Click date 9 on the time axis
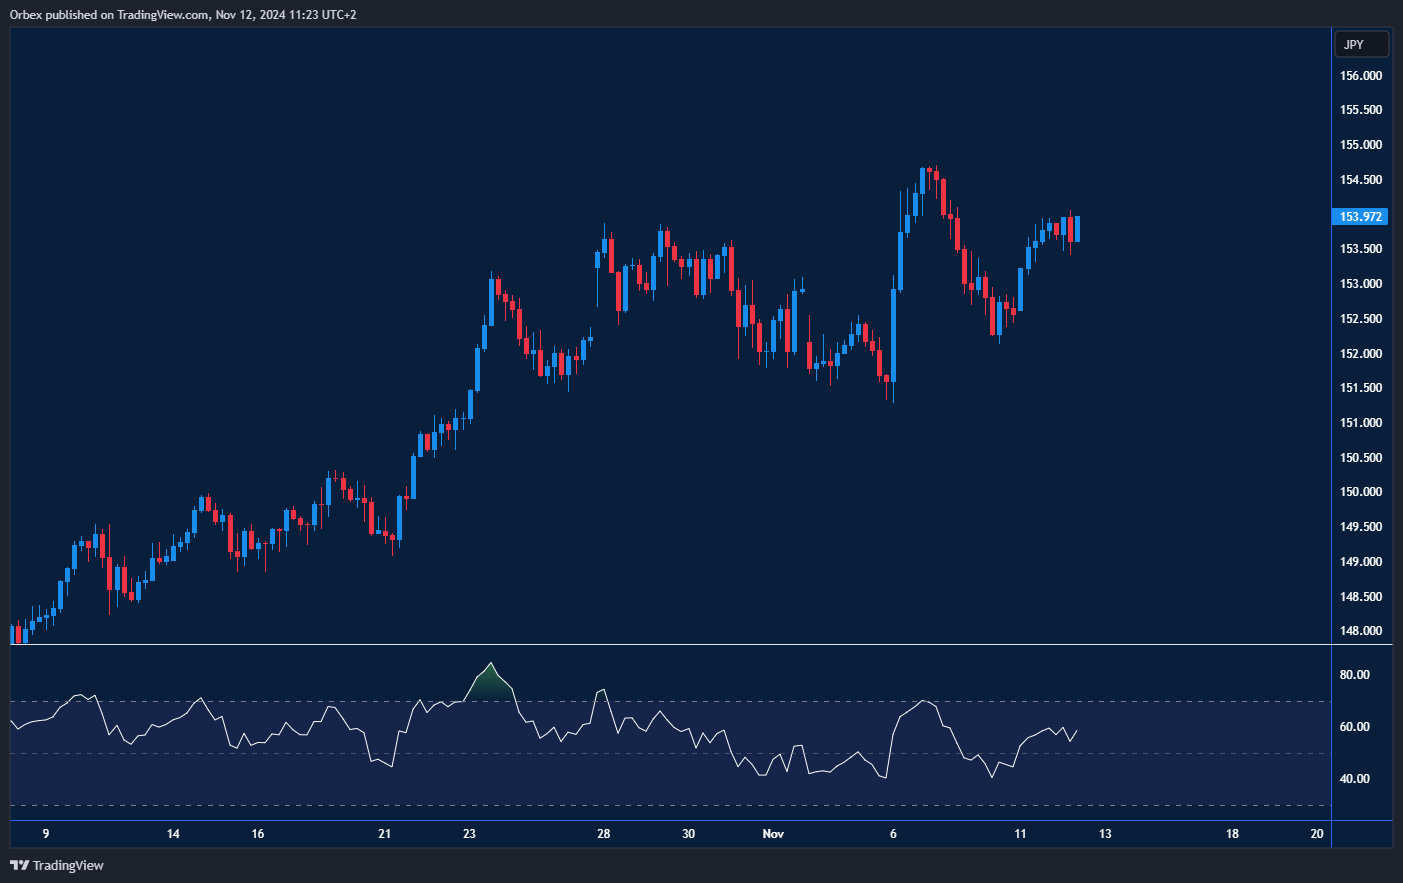1403x883 pixels. coord(46,834)
